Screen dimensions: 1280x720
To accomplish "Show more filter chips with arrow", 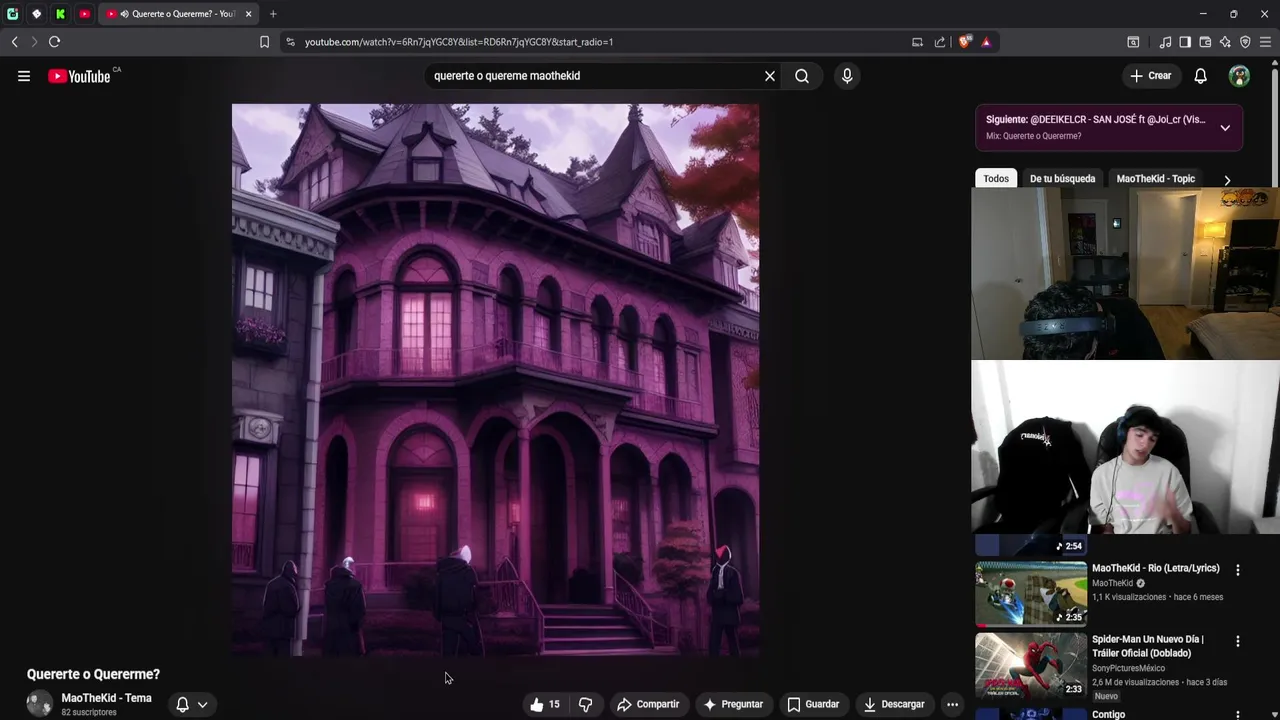I will point(1227,180).
